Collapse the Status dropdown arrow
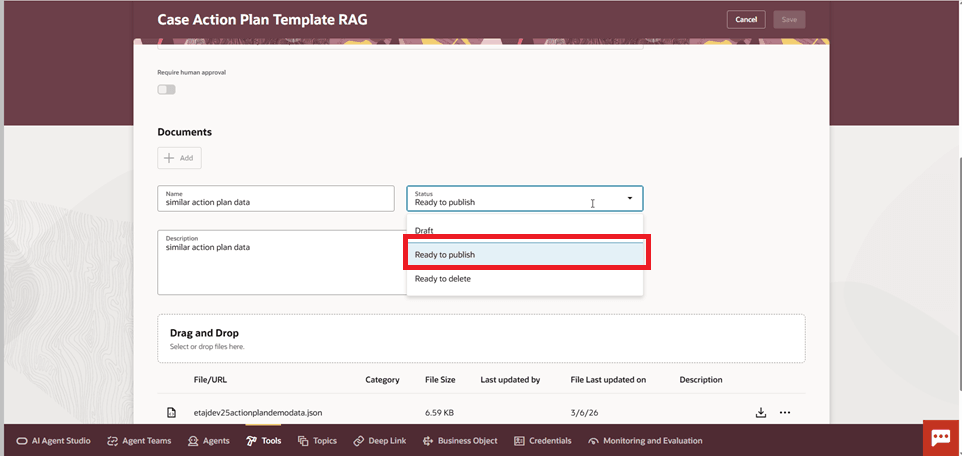962x456 pixels. coord(630,198)
